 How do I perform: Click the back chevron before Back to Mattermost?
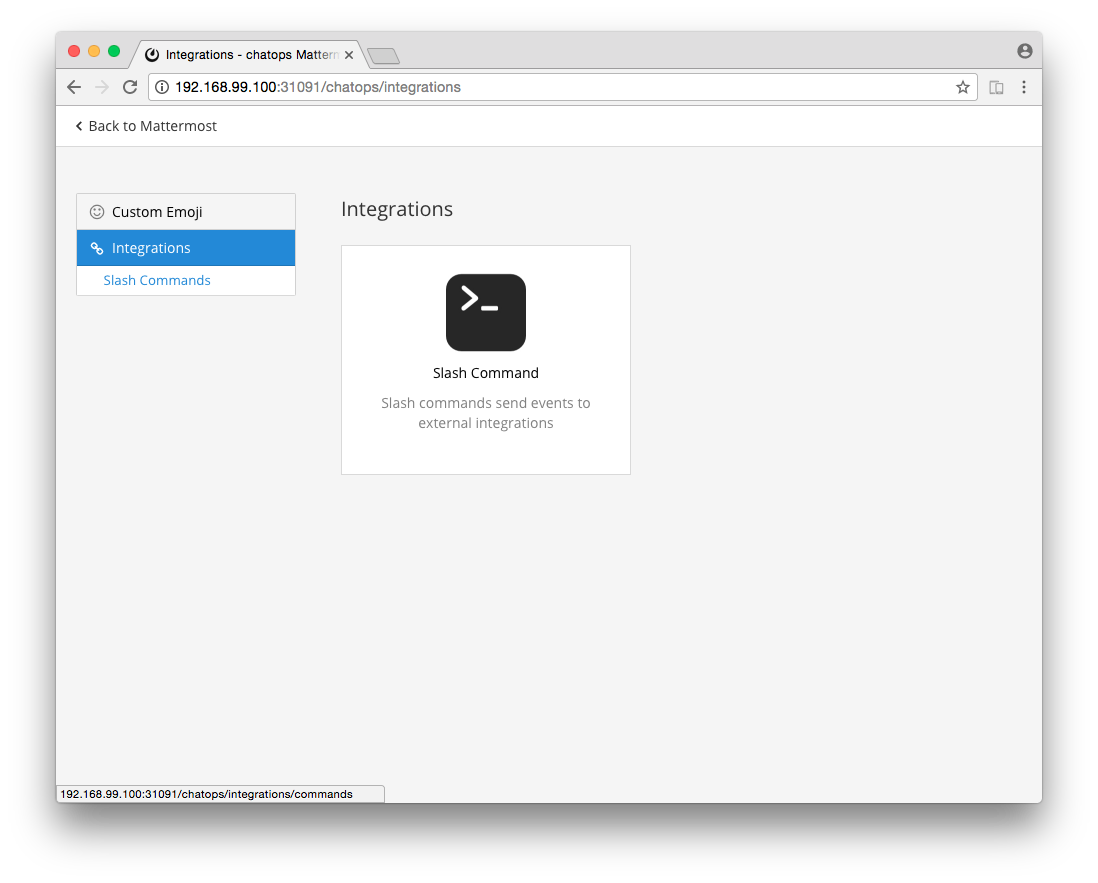[x=79, y=126]
